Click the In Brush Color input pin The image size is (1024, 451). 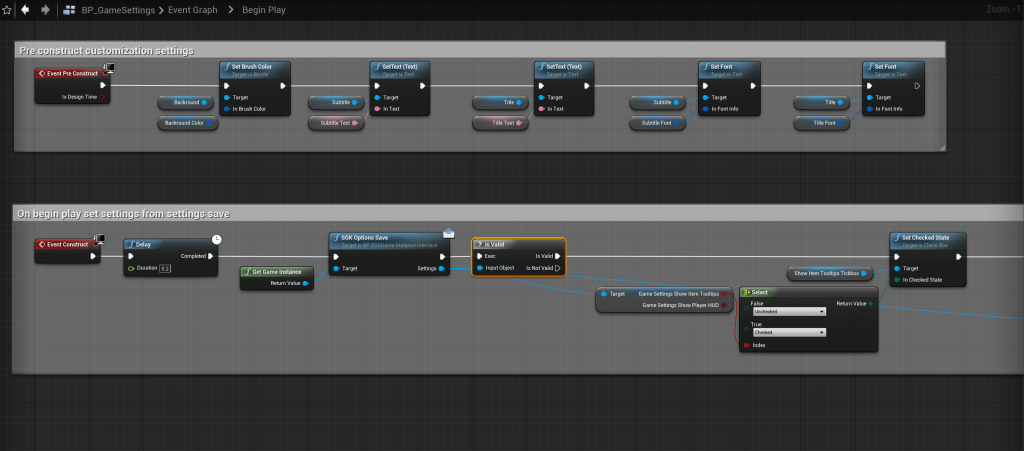point(227,109)
